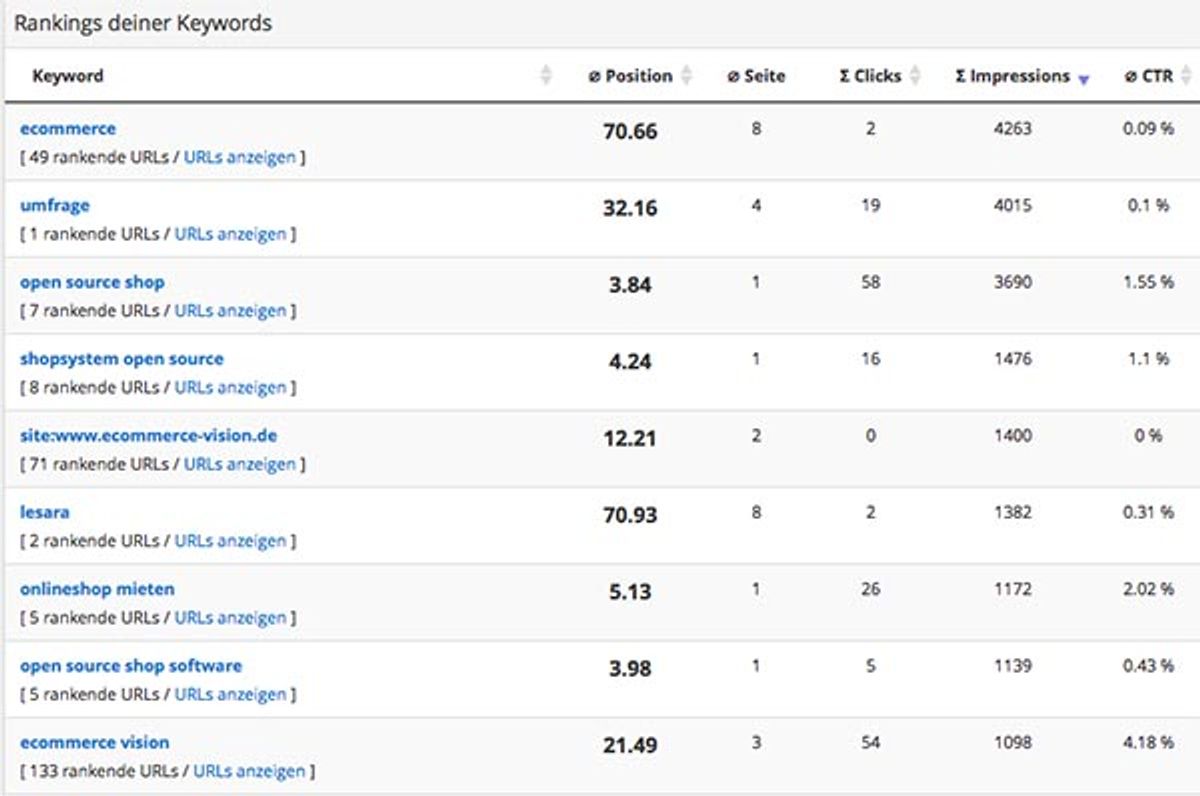Show URLs for 133 rankende URLs row

(249, 771)
